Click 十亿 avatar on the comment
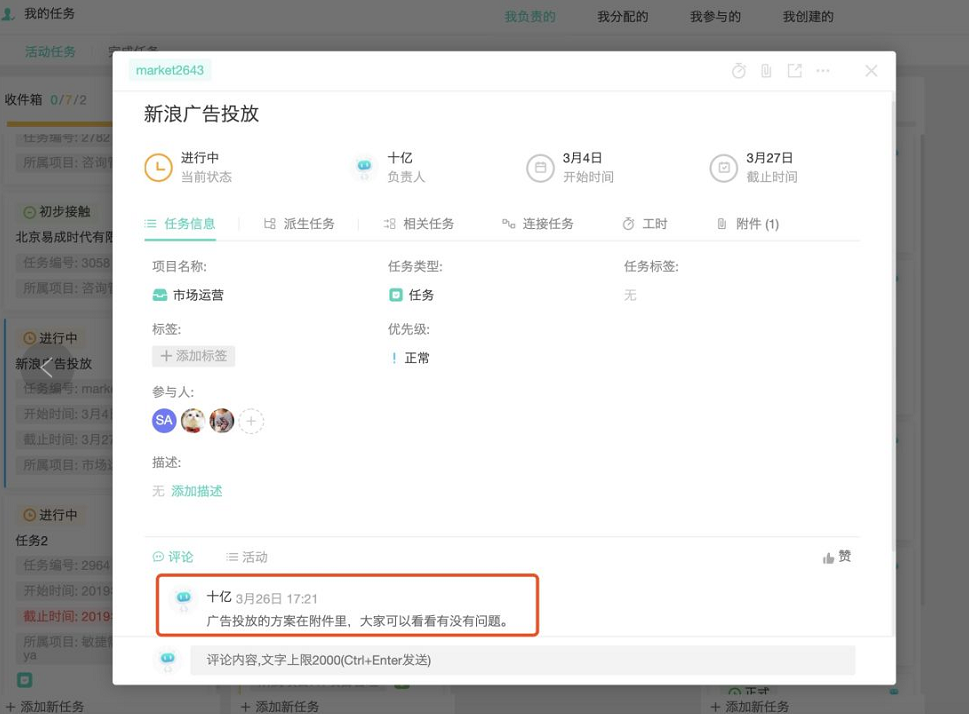969x714 pixels. tap(184, 599)
